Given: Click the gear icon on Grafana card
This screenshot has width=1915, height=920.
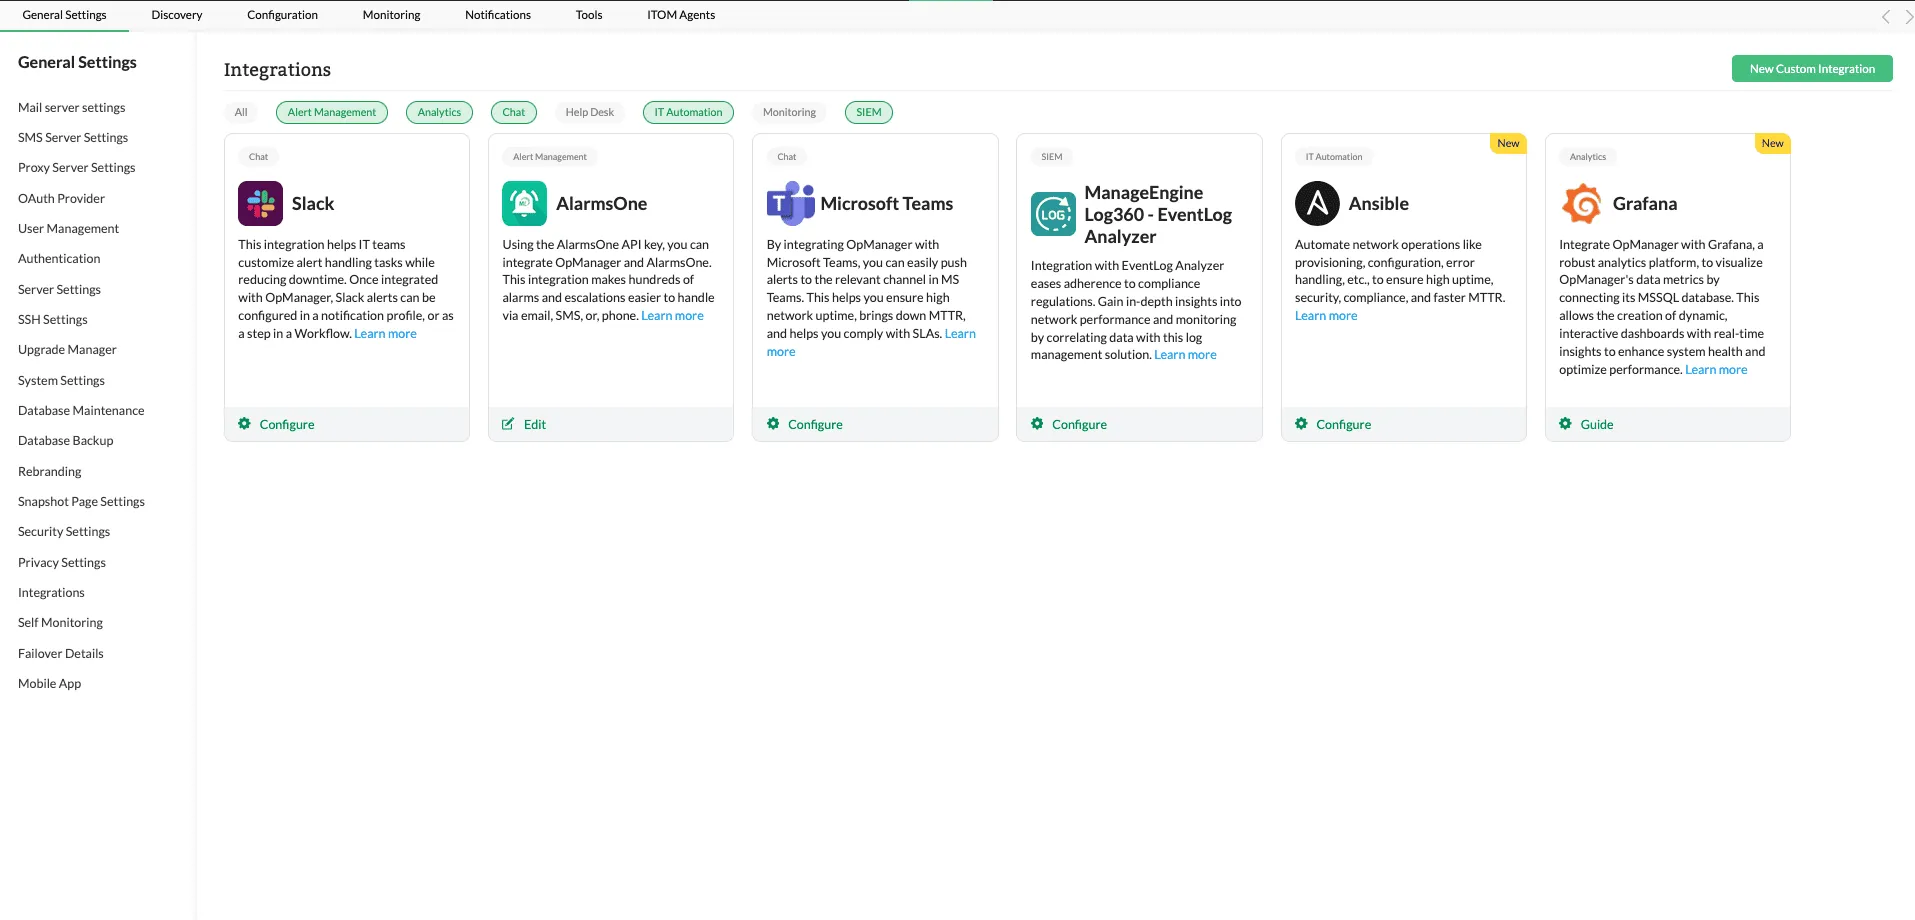Looking at the screenshot, I should click(1566, 424).
